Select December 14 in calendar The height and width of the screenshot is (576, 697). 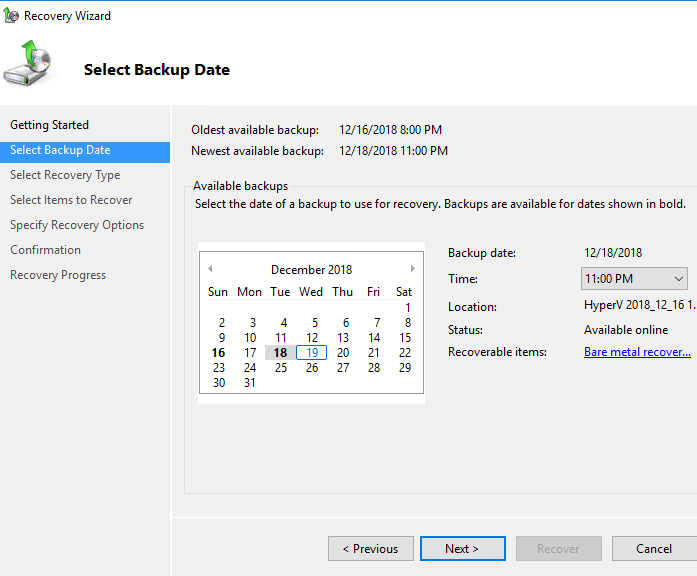(374, 338)
